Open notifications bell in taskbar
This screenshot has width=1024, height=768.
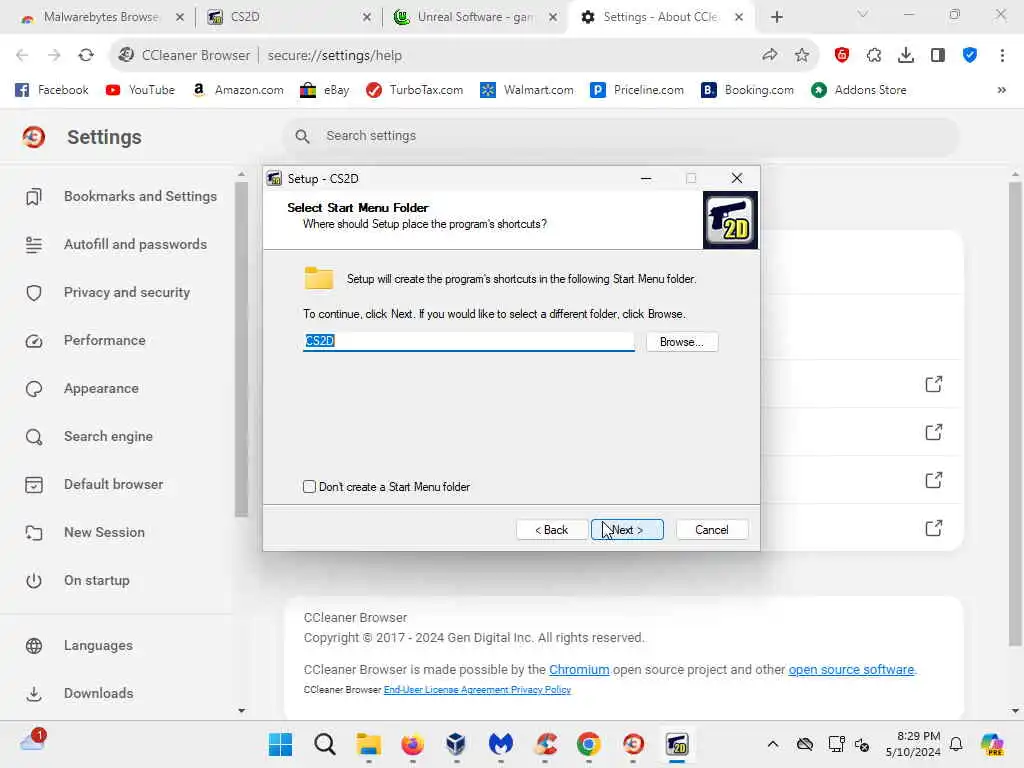tap(956, 744)
